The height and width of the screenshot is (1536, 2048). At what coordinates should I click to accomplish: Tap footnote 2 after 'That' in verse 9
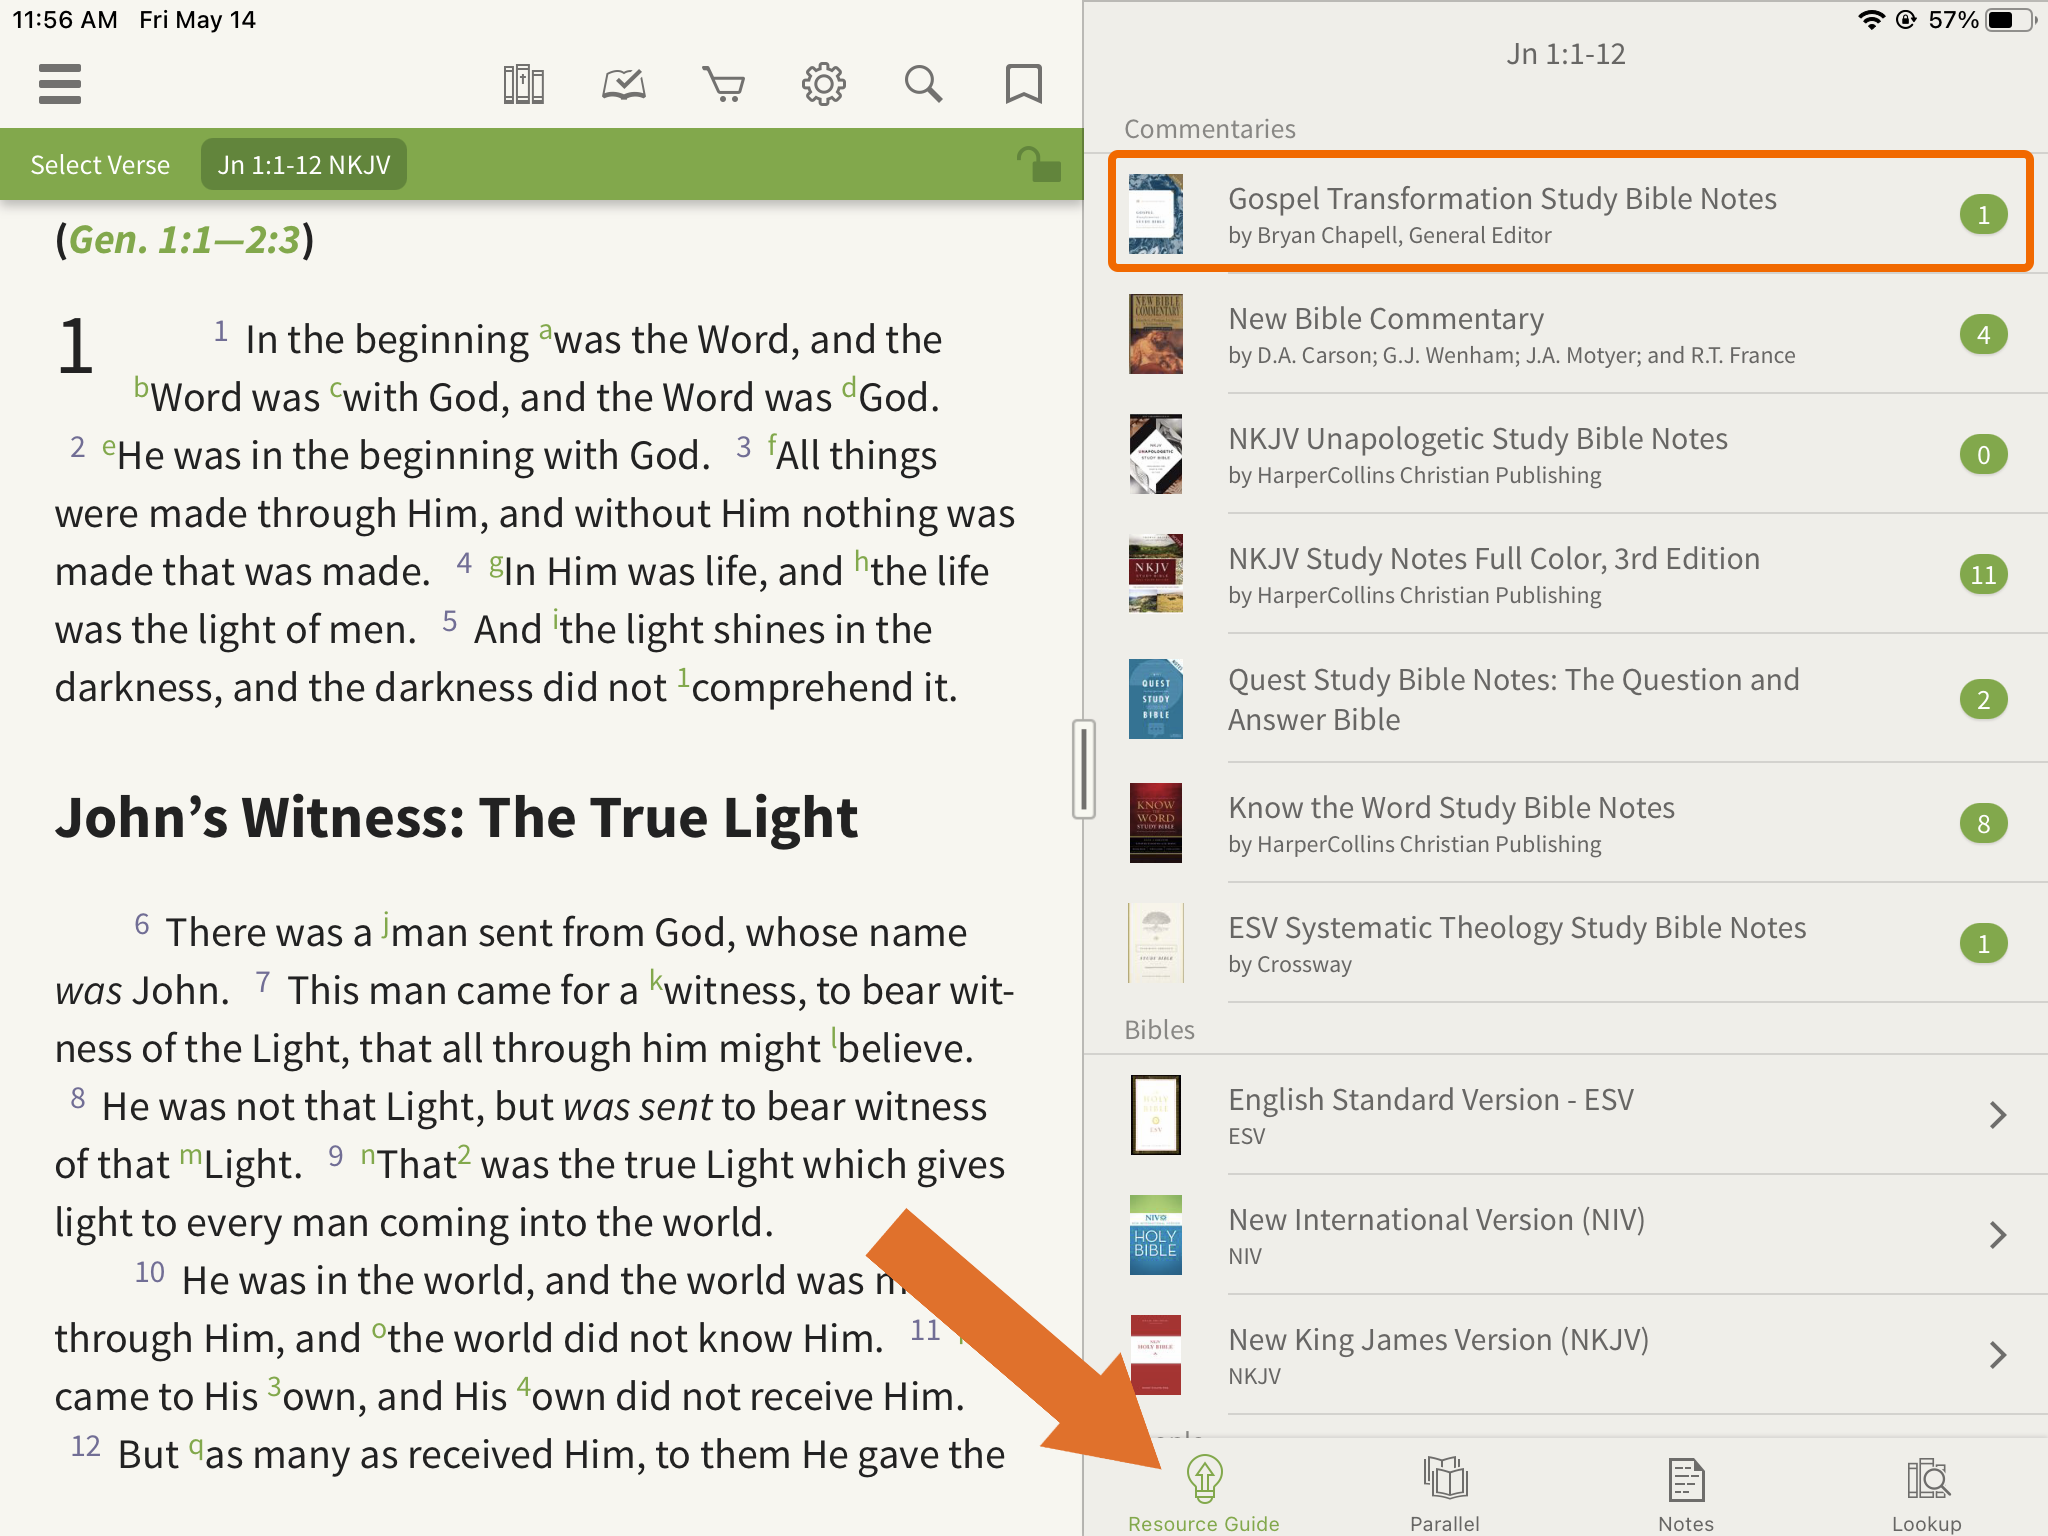click(464, 1154)
